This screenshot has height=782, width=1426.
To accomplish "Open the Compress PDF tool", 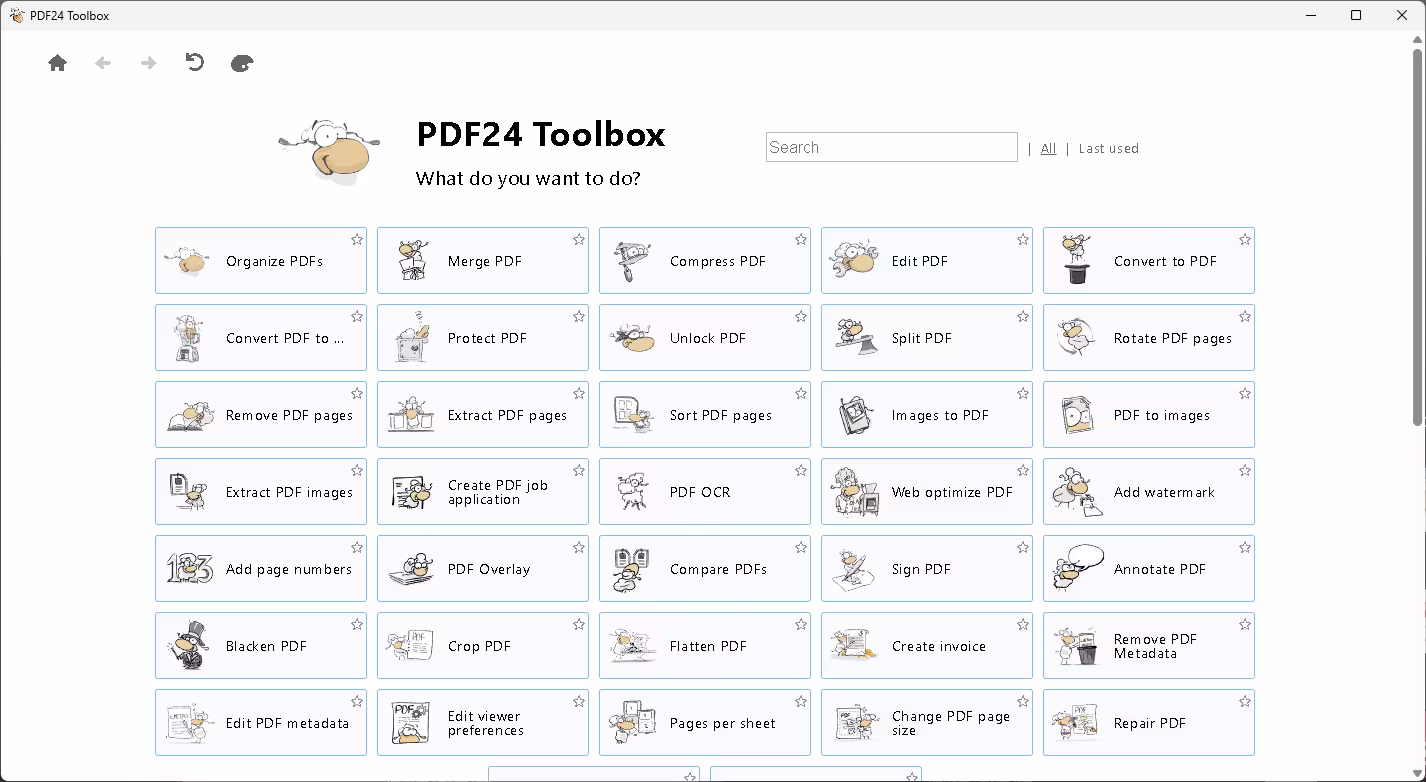I will [705, 261].
